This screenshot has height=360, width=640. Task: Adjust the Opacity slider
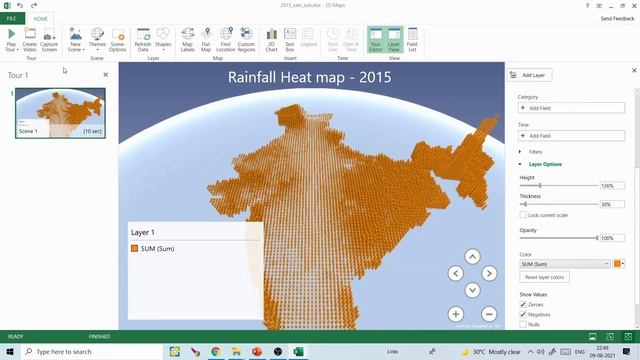pos(597,238)
